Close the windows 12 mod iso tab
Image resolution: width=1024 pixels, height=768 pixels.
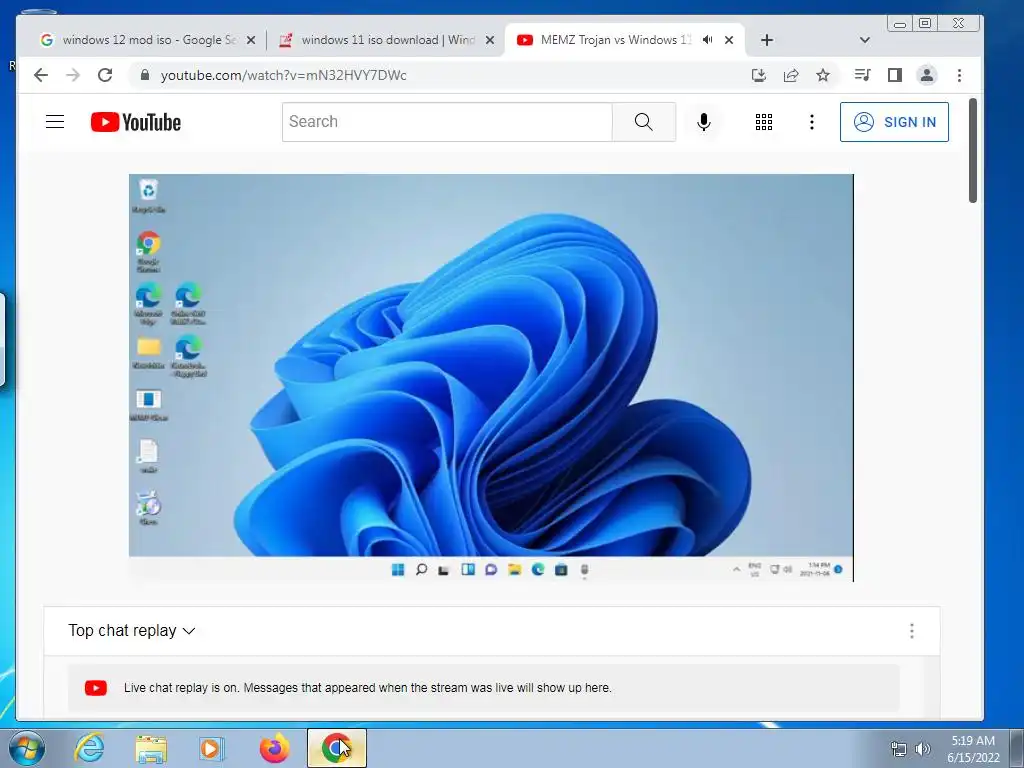(x=251, y=40)
